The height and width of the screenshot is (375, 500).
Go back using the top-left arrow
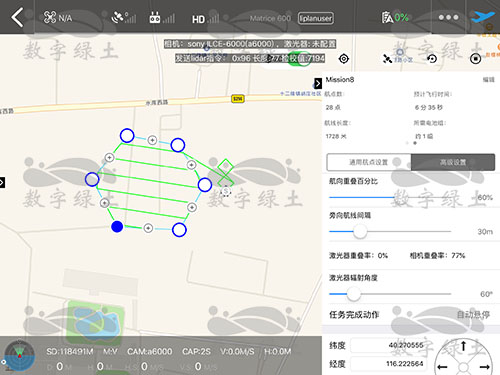coord(17,17)
